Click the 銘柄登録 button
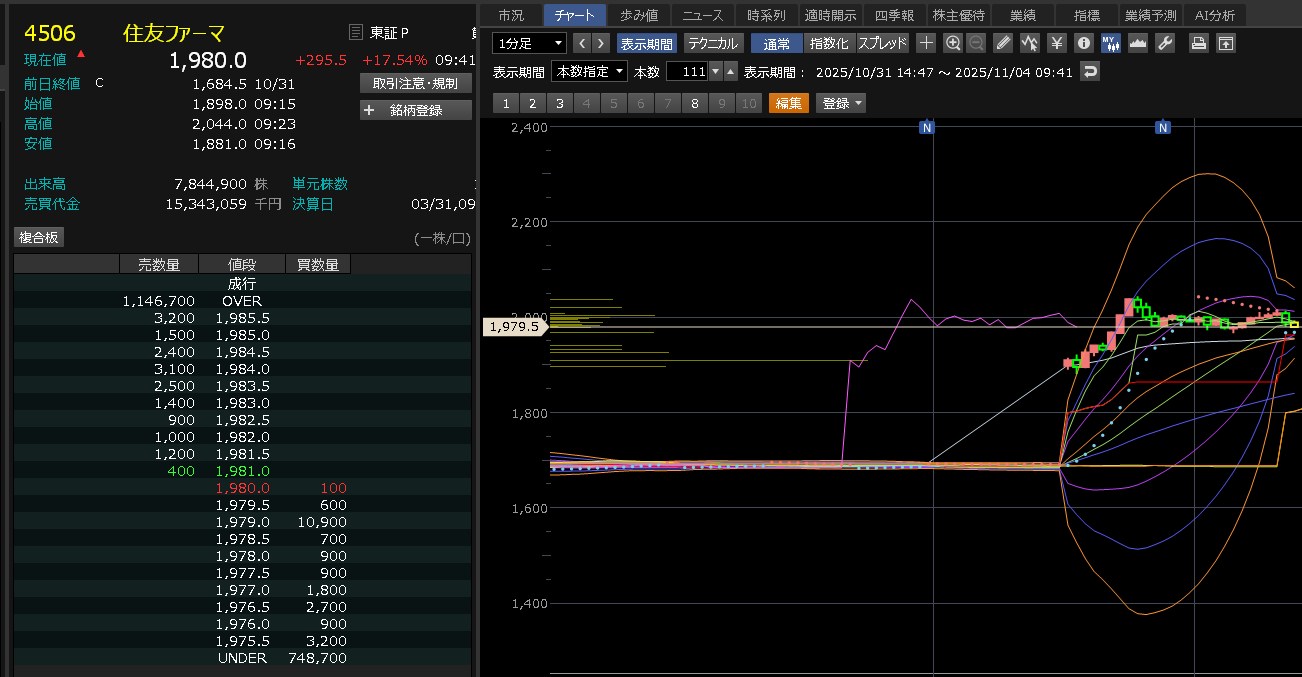This screenshot has height=677, width=1302. pyautogui.click(x=415, y=110)
